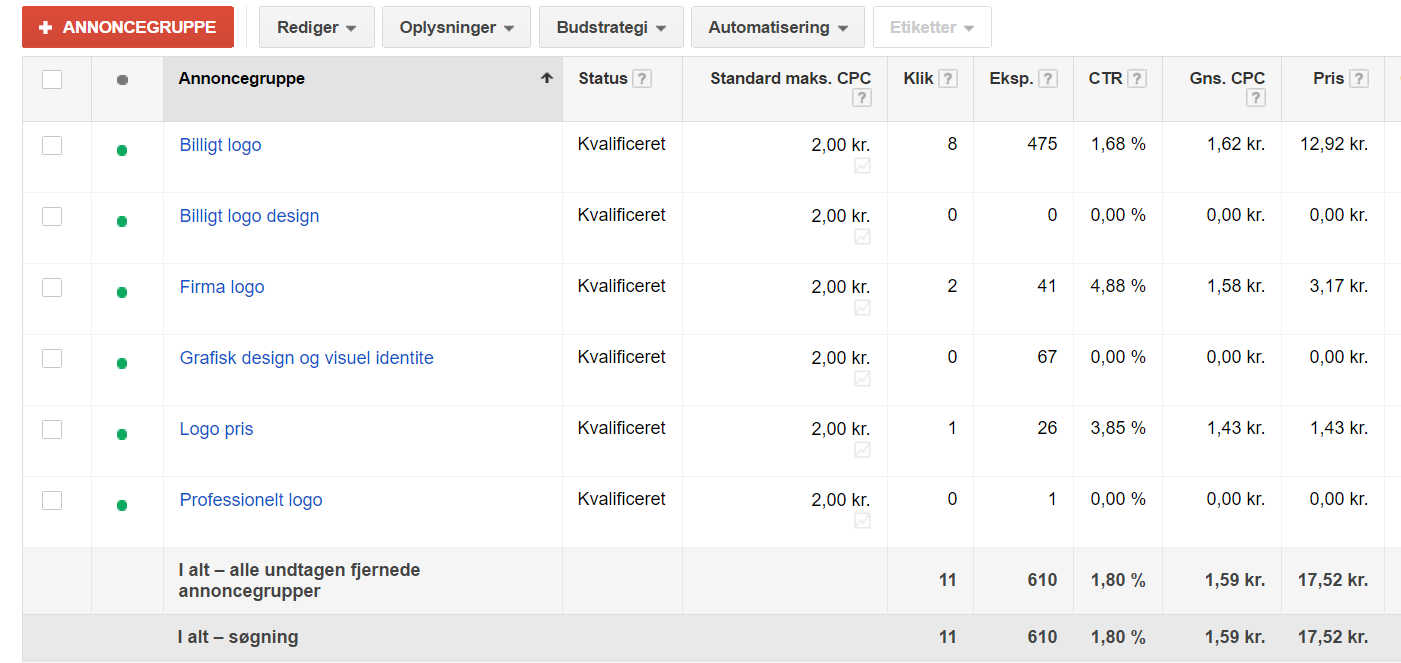Click the bid chart icon in Grafisk design row
Image resolution: width=1401 pixels, height=663 pixels.
[x=862, y=379]
